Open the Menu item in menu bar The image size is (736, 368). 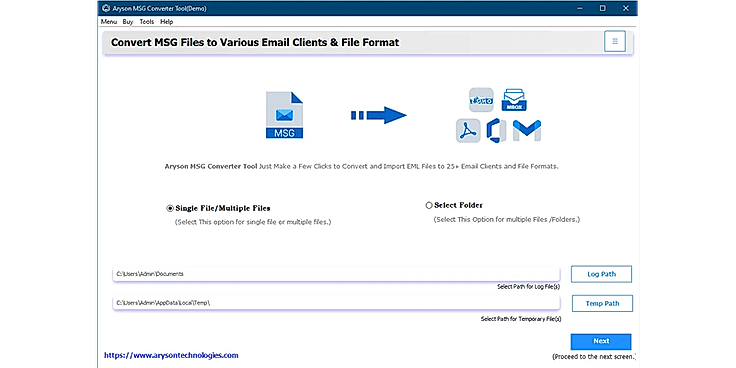click(x=108, y=22)
